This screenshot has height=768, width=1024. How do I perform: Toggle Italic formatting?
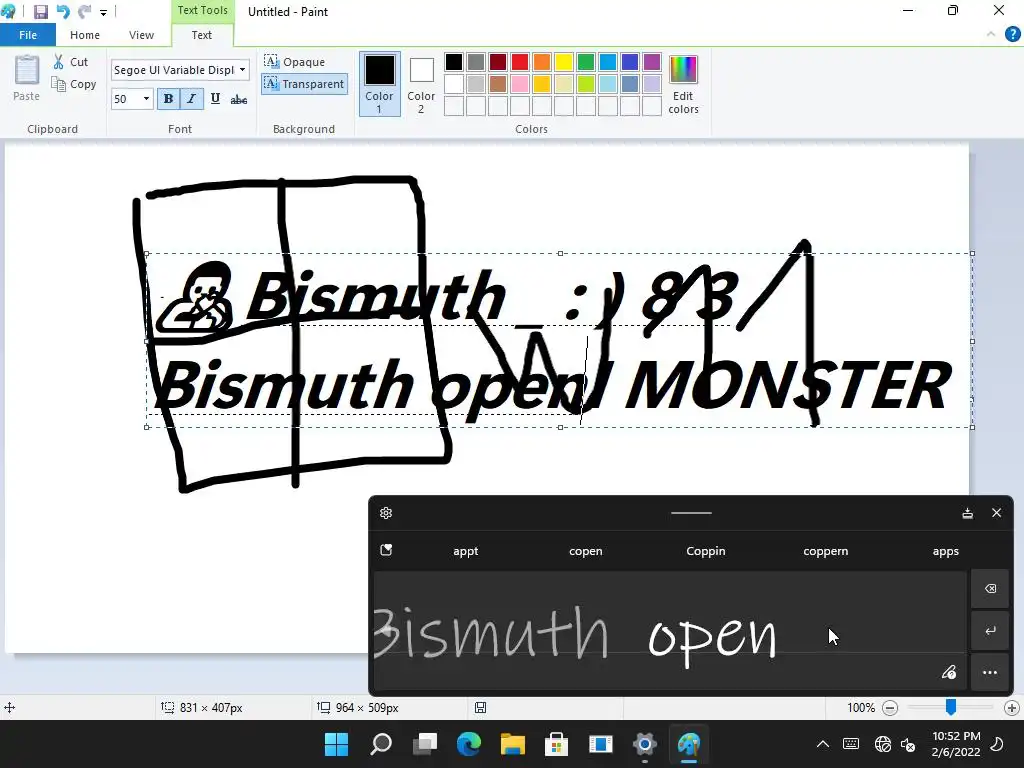tap(191, 99)
